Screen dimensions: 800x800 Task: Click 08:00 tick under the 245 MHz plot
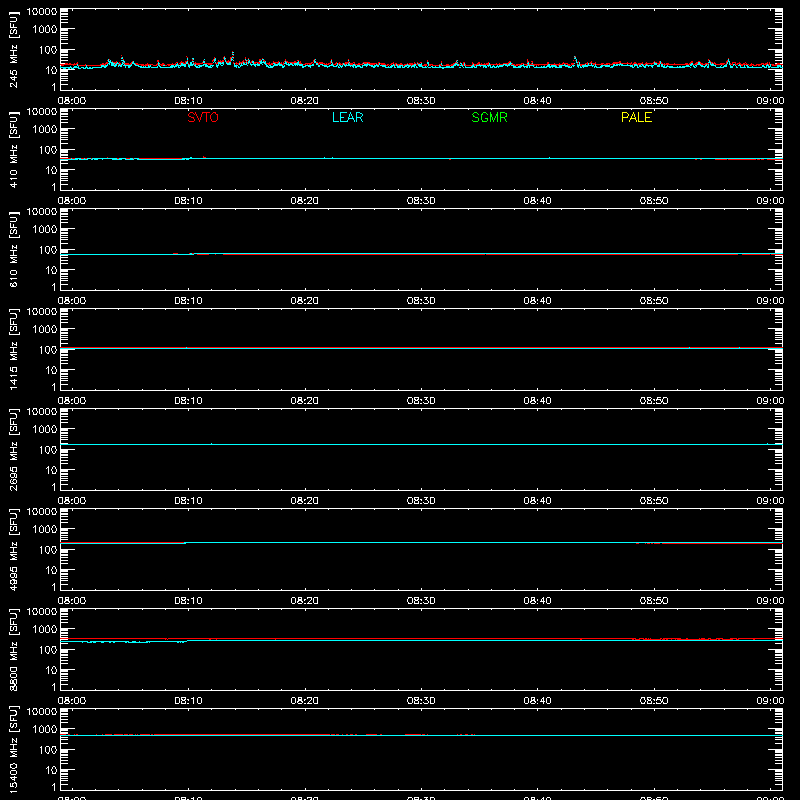coord(72,101)
